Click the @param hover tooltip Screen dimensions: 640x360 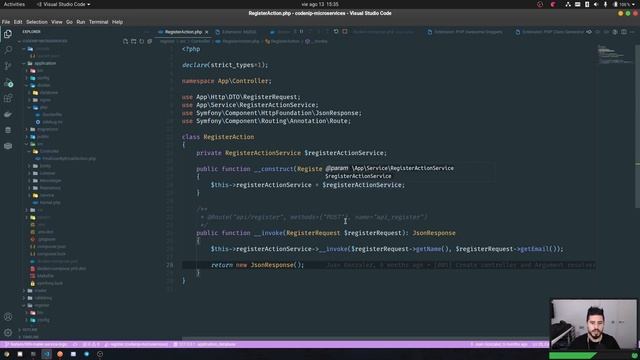click(409, 172)
